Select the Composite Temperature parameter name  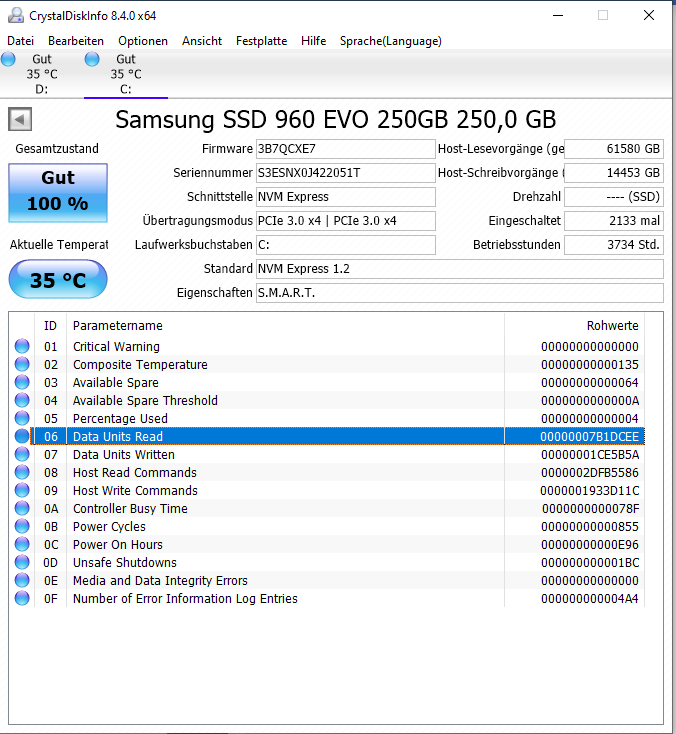[140, 365]
